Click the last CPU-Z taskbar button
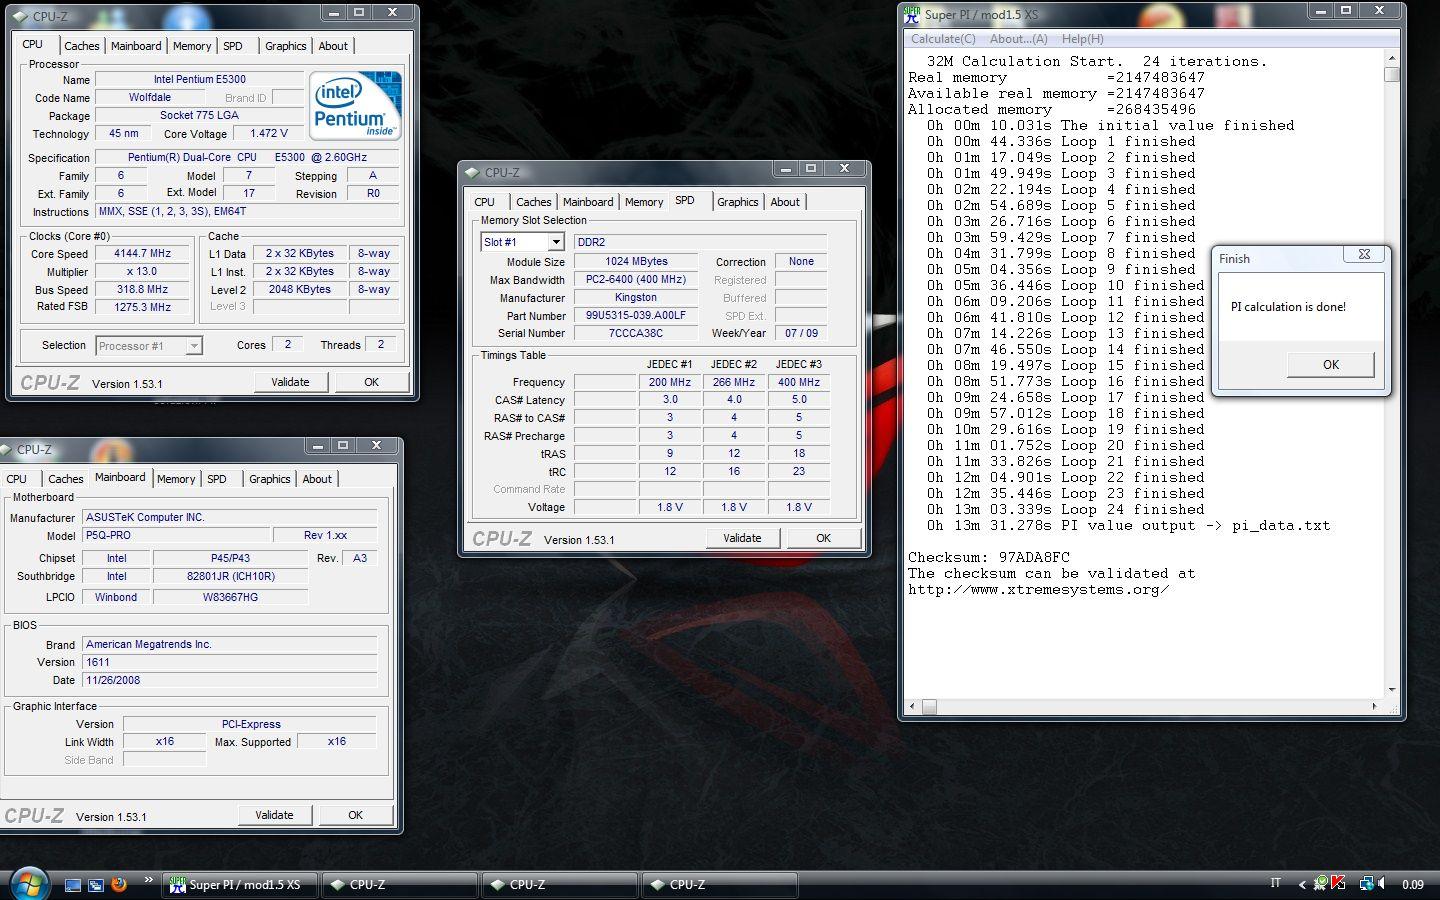The image size is (1440, 900). point(719,885)
